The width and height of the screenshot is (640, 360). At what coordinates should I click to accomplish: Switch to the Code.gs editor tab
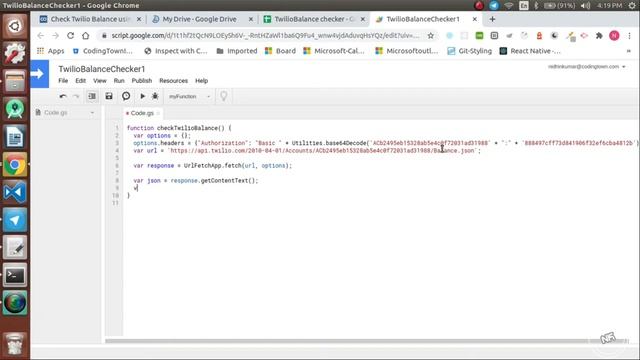point(142,113)
